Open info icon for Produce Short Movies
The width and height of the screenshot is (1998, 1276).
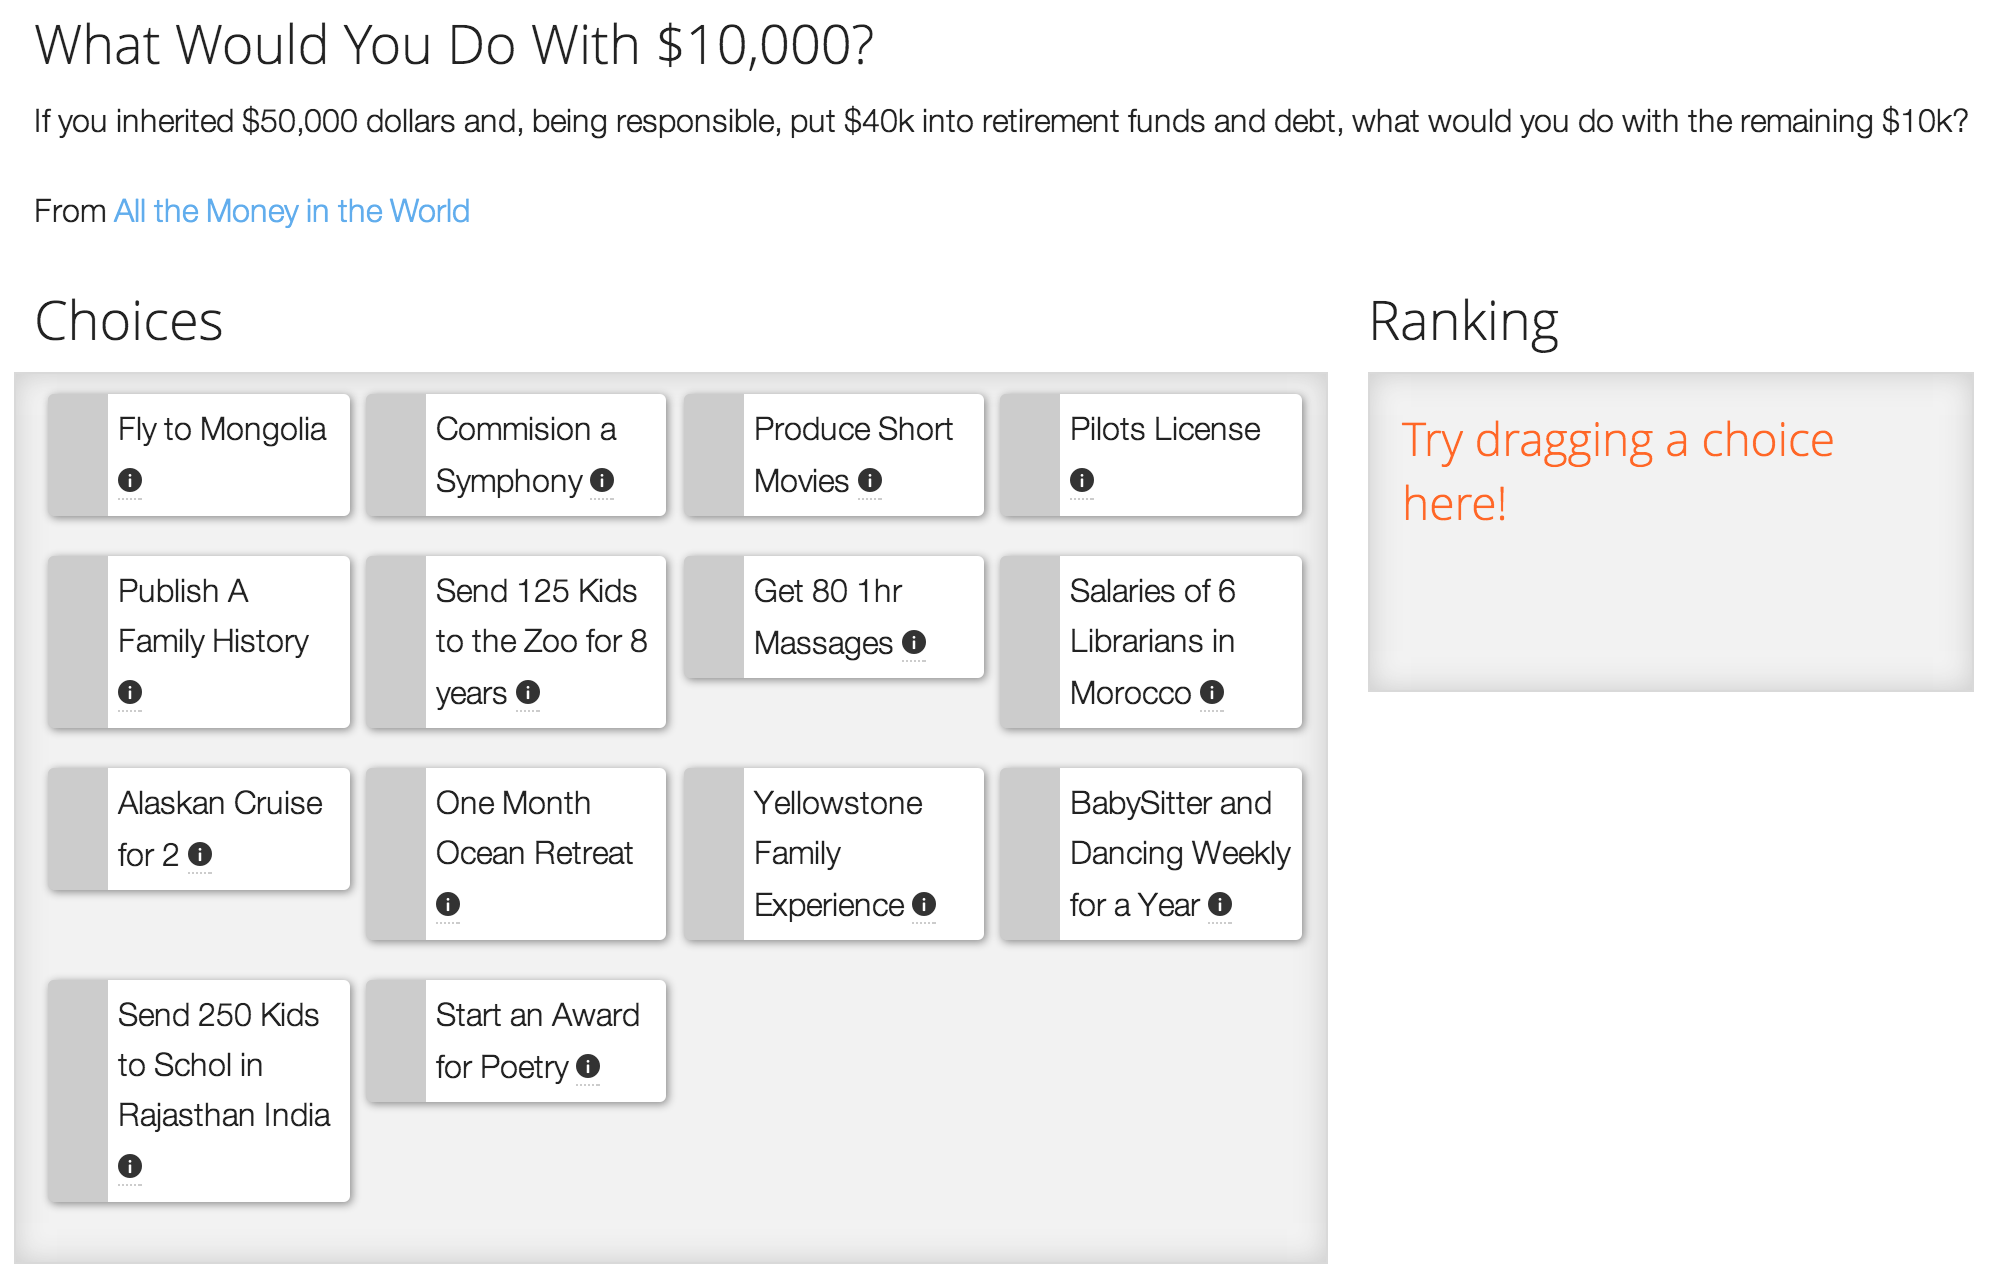pyautogui.click(x=870, y=480)
